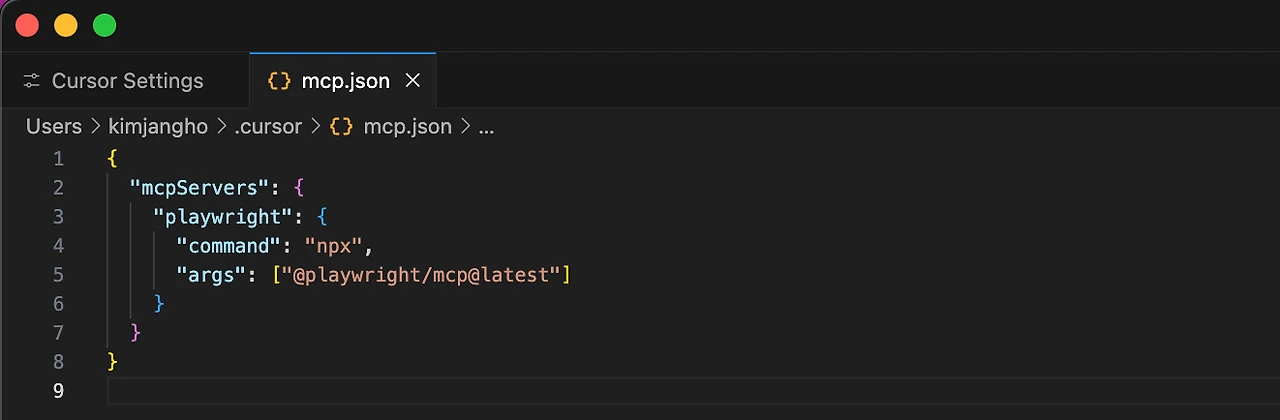
Task: Select line number 5 in the gutter
Action: pos(58,274)
